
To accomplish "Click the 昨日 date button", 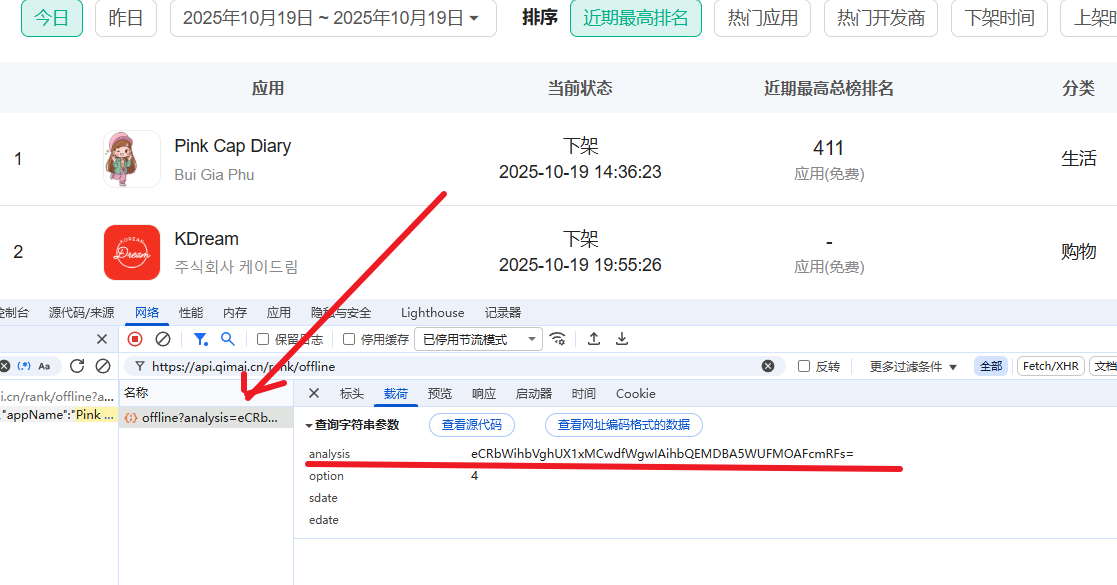I will point(126,18).
